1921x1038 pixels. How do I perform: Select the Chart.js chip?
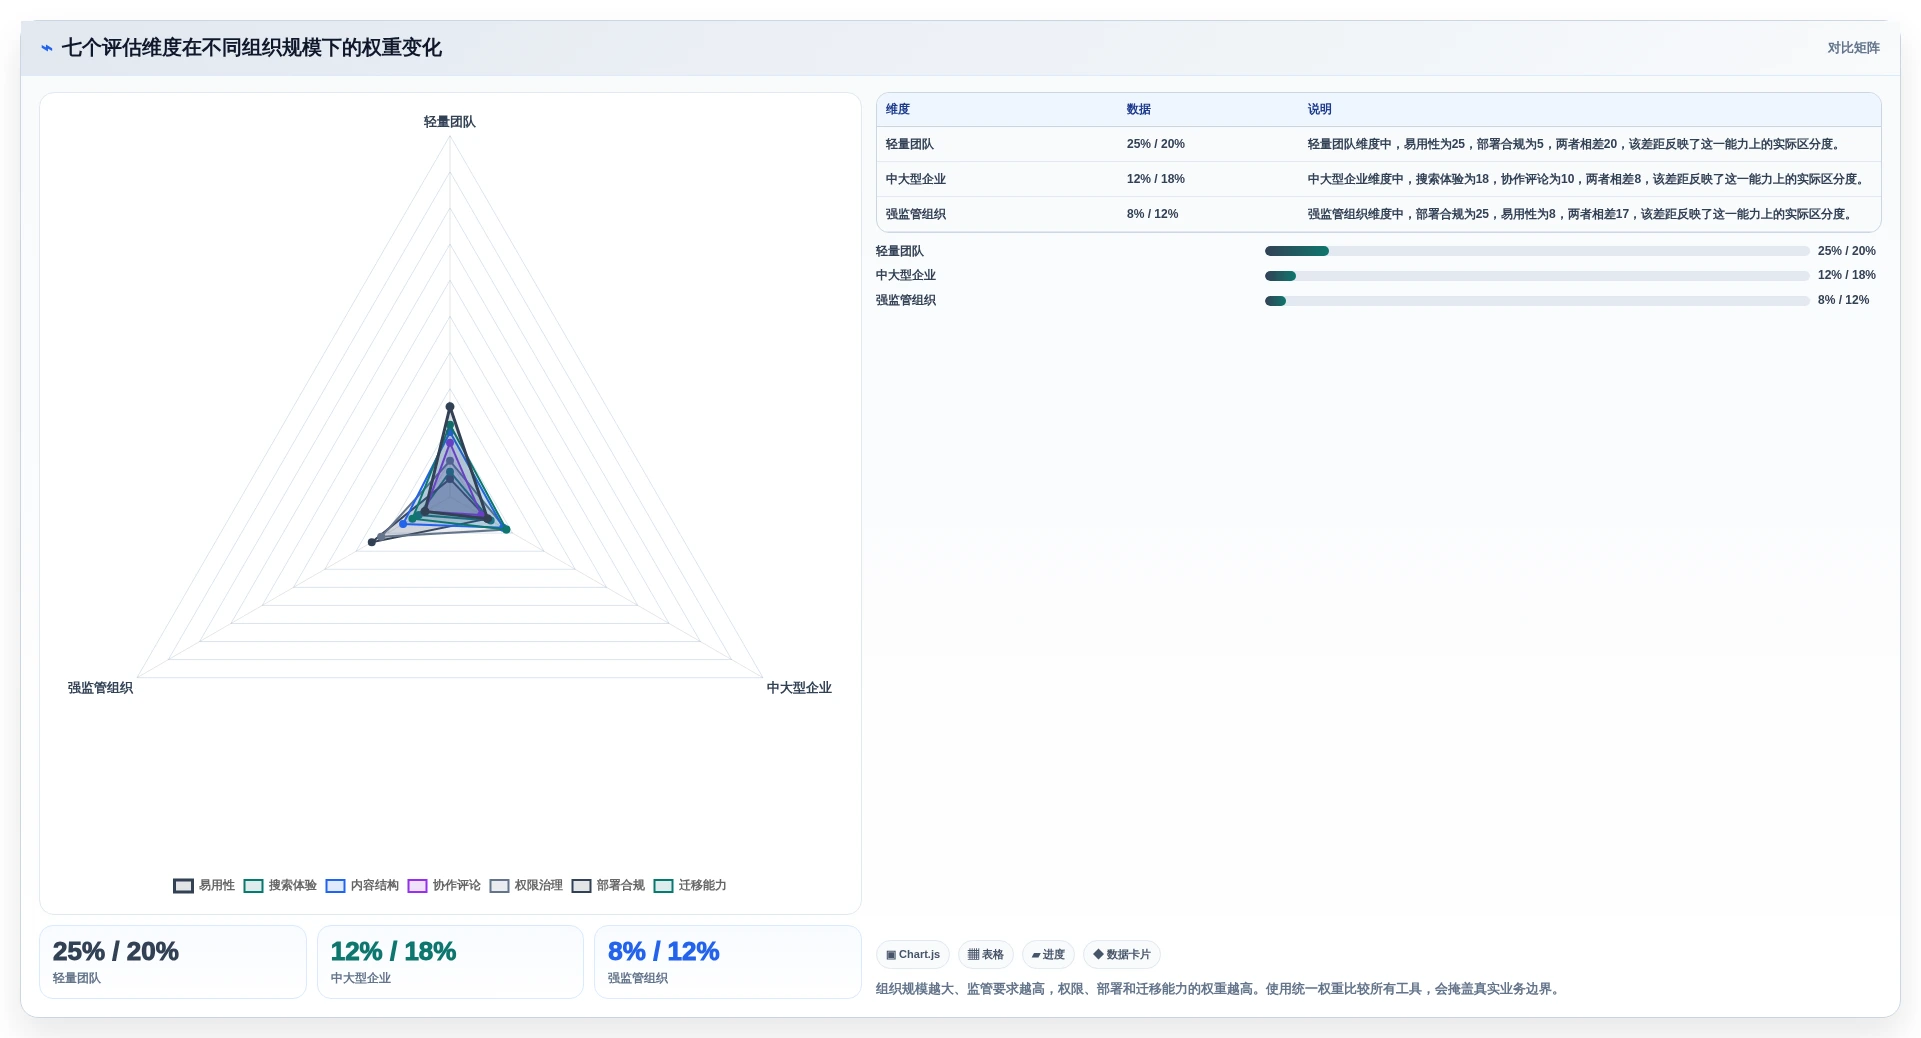(x=913, y=954)
